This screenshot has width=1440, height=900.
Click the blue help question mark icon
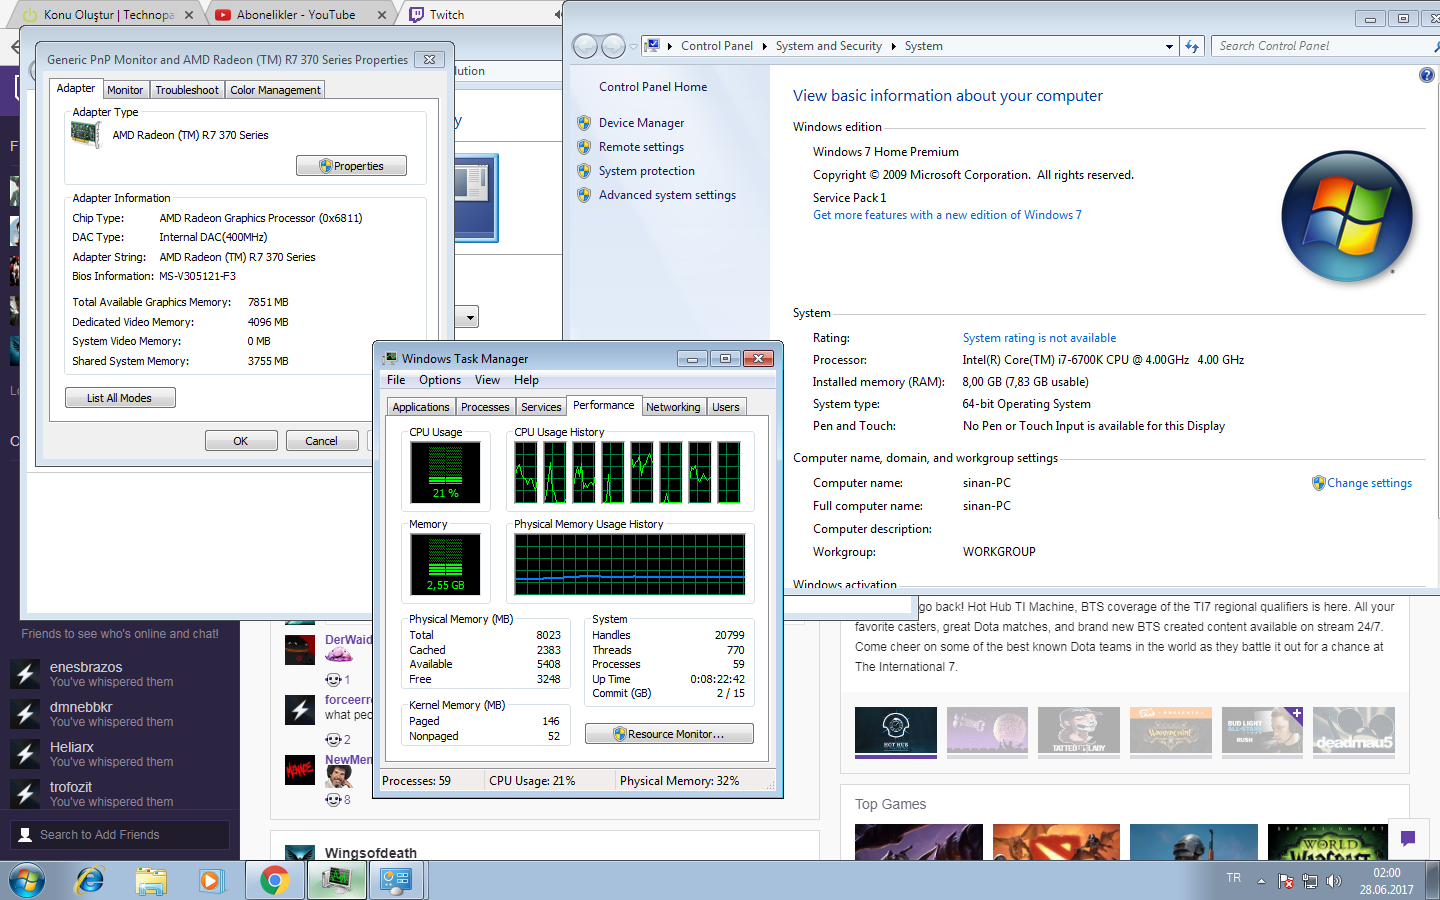click(1427, 75)
